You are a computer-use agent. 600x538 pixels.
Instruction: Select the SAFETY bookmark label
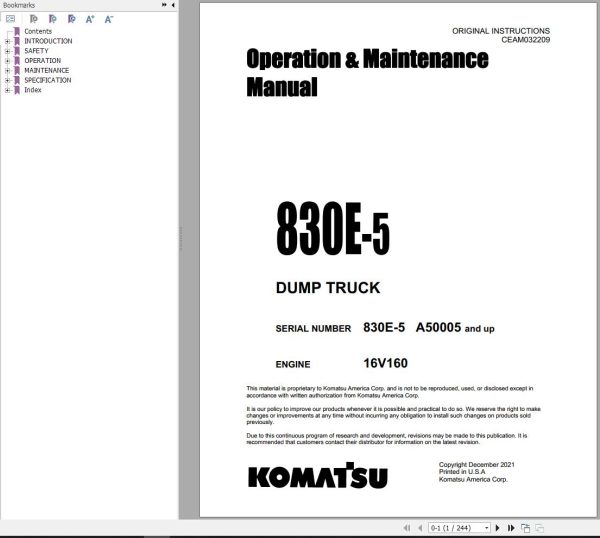(x=36, y=51)
